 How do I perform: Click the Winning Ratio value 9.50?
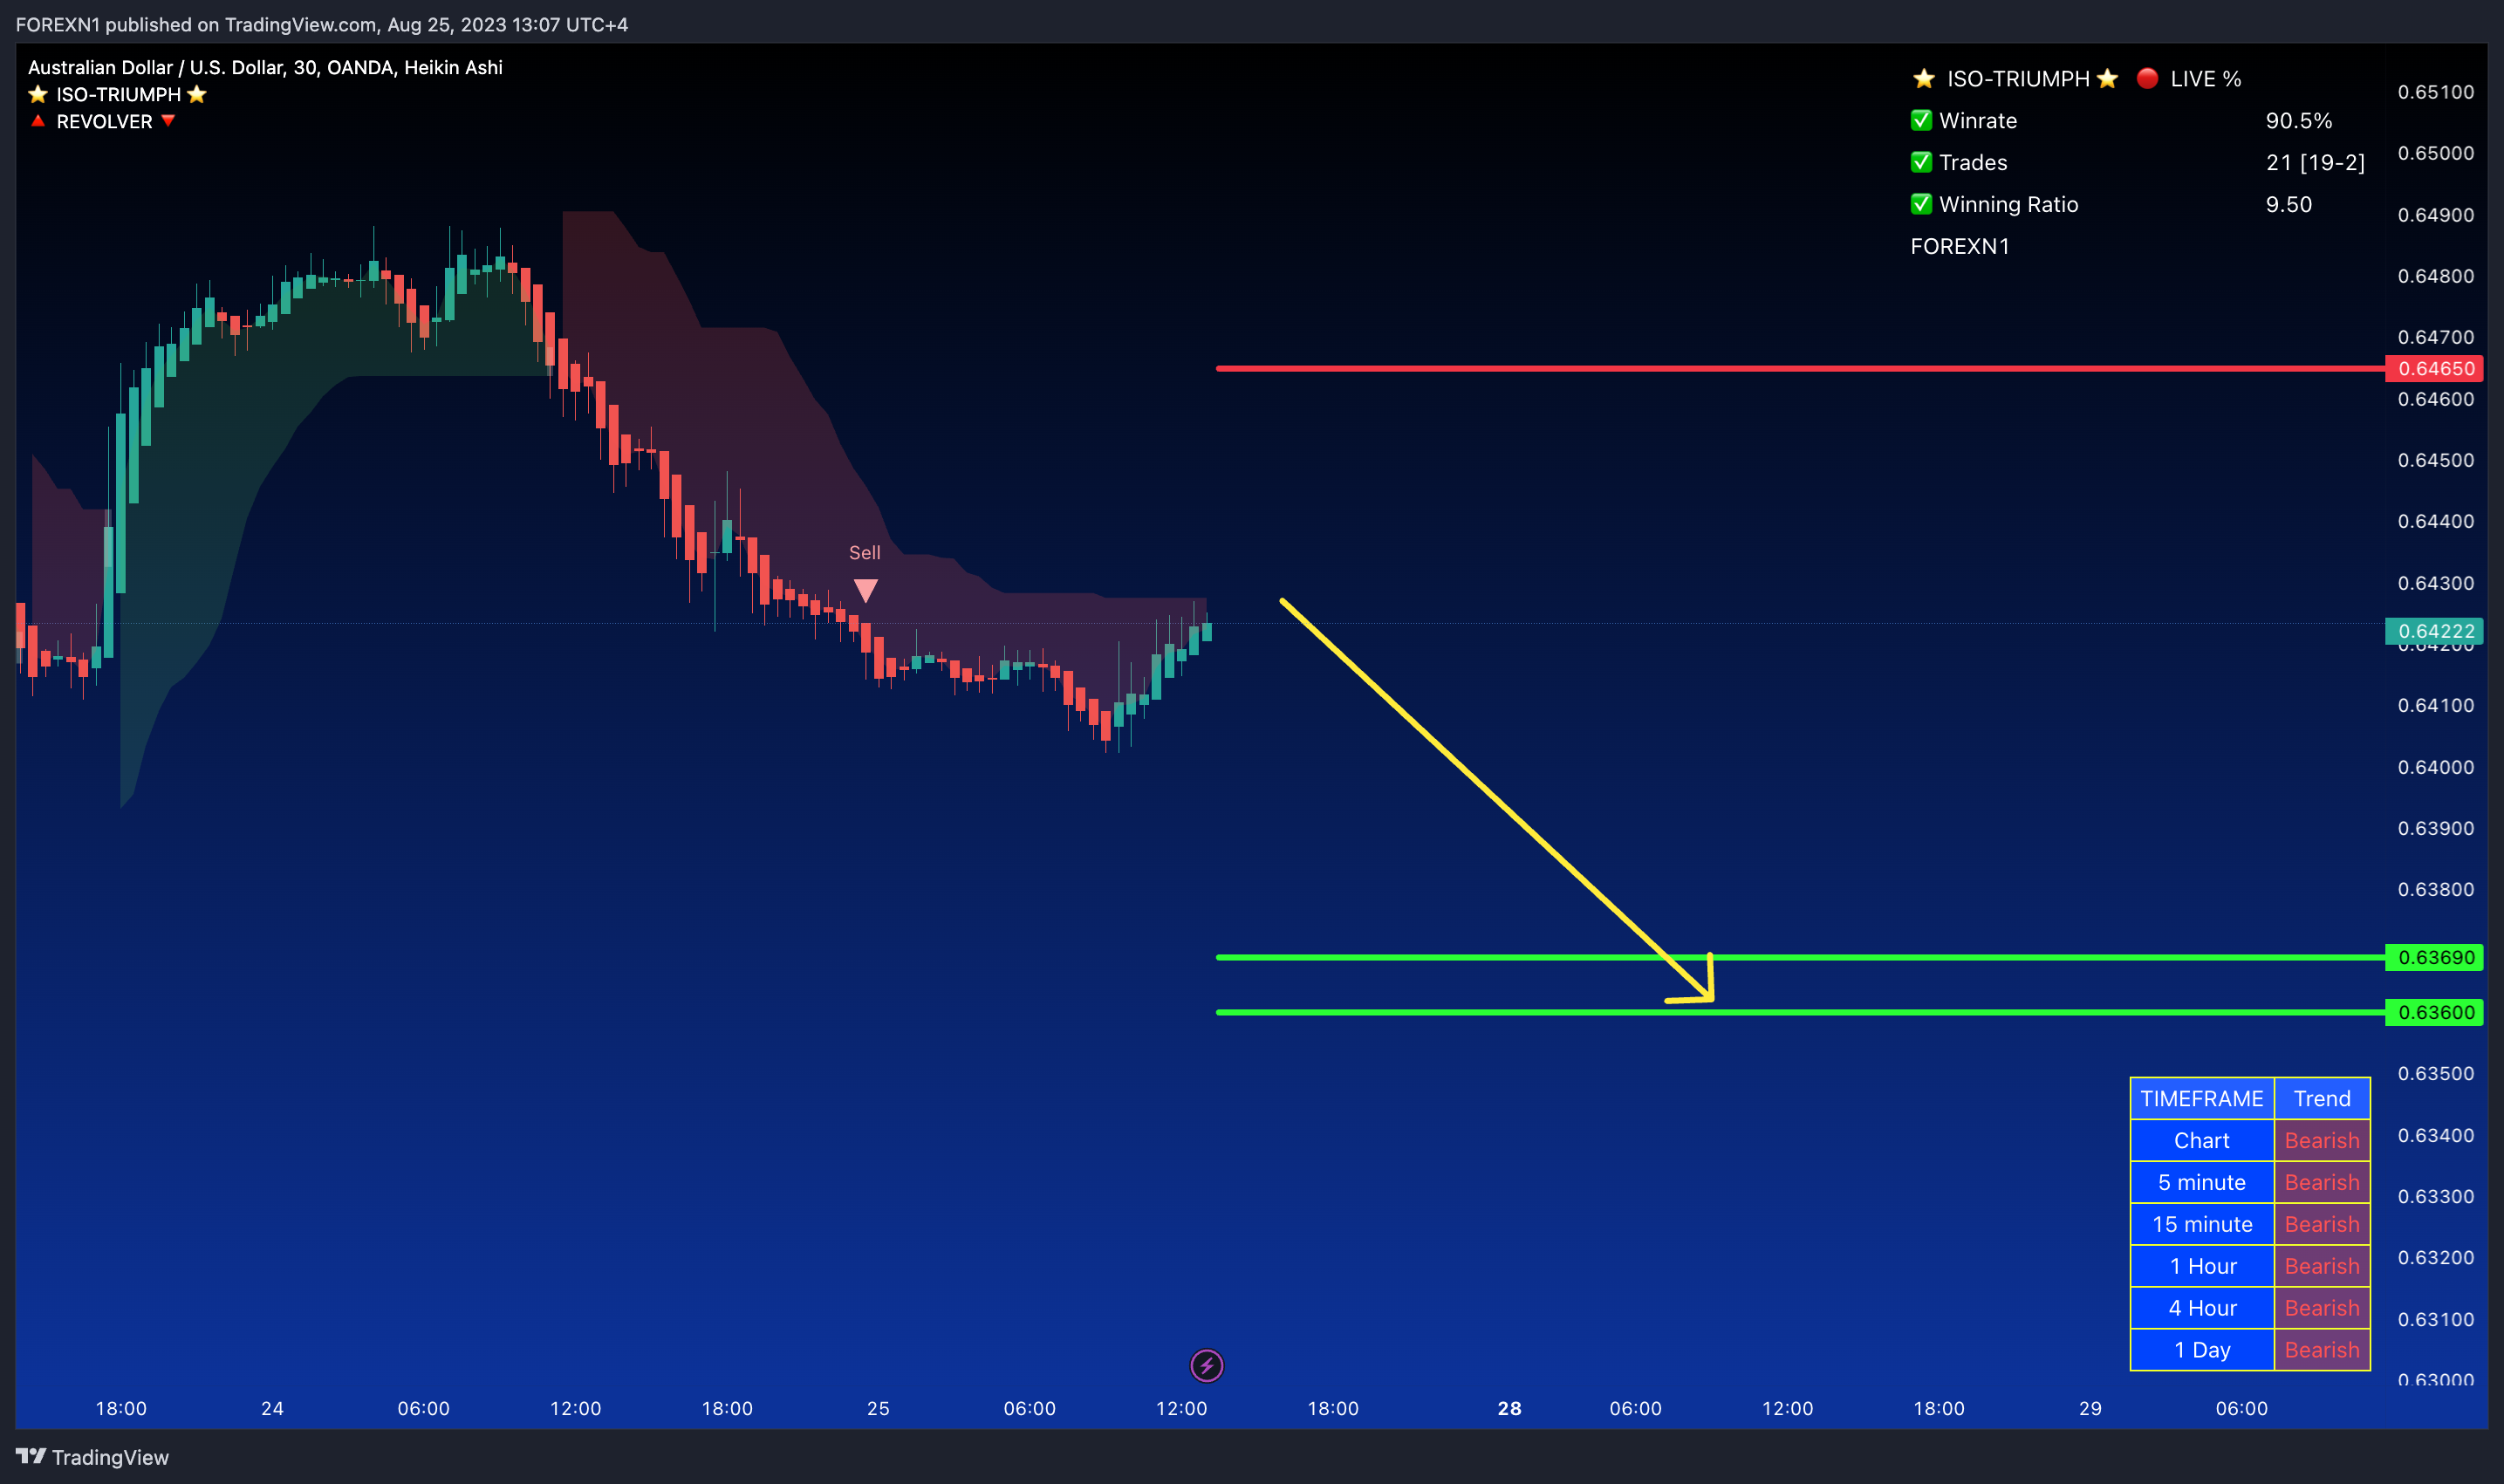click(2289, 204)
